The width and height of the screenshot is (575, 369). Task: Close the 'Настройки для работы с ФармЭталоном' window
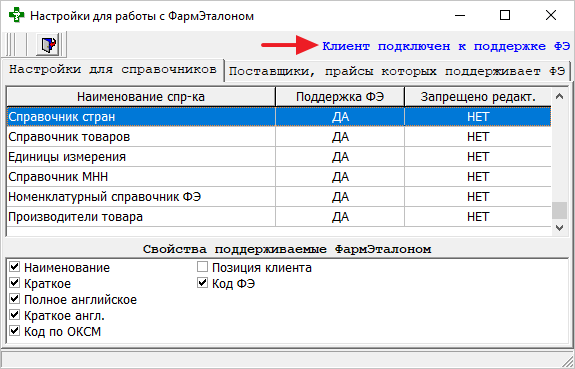(x=551, y=15)
